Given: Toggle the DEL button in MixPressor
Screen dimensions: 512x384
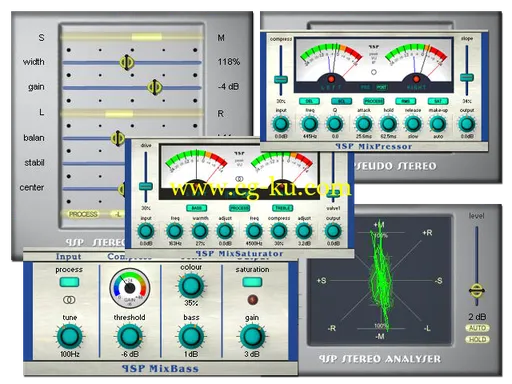Looking at the screenshot, I should coord(309,101).
